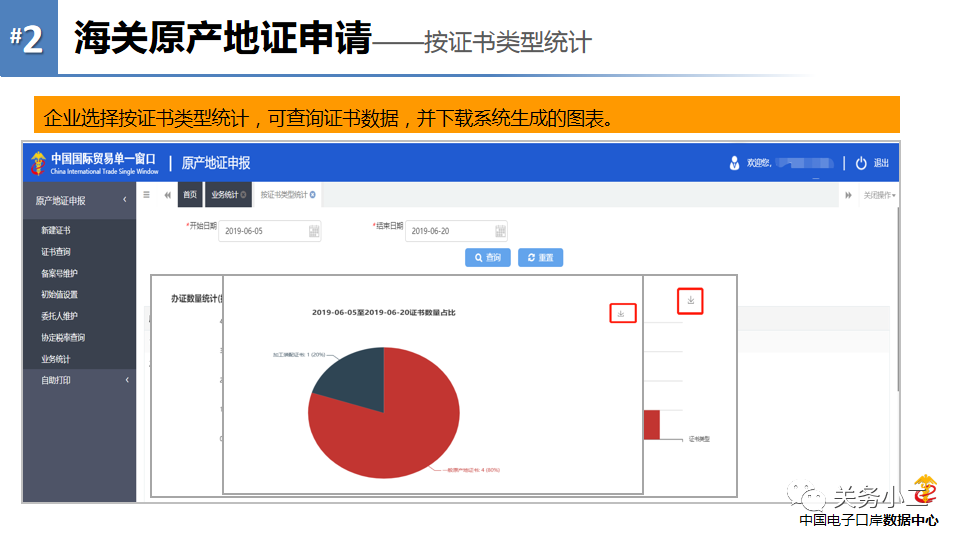Open 初始值设置 in the sidebar
Image resolution: width=960 pixels, height=540 pixels.
pos(59,294)
